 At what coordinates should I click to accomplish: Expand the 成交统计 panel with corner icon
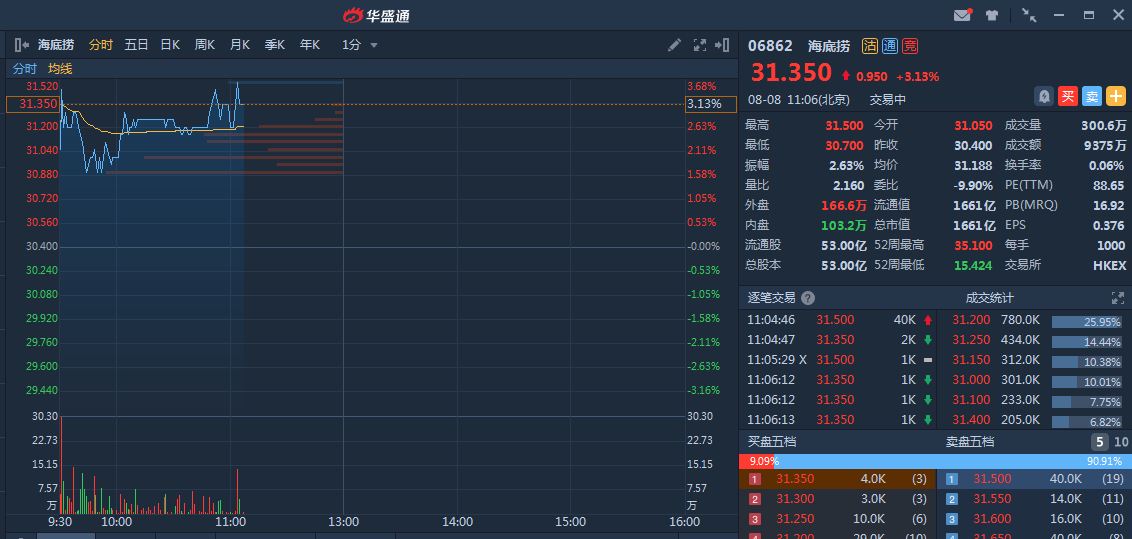click(1118, 298)
